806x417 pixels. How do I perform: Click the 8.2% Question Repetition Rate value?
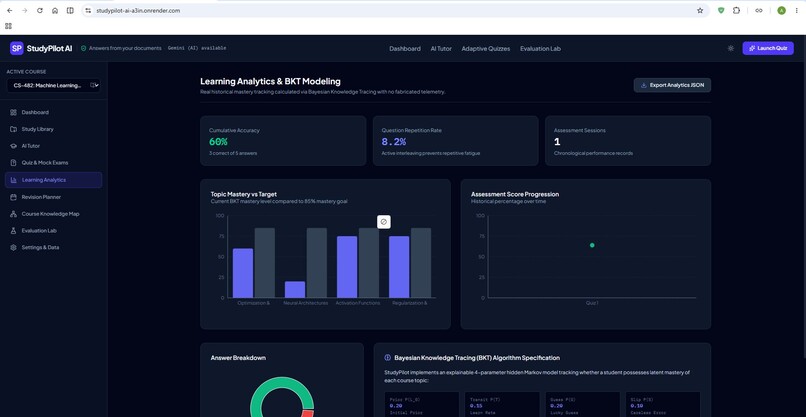(394, 142)
